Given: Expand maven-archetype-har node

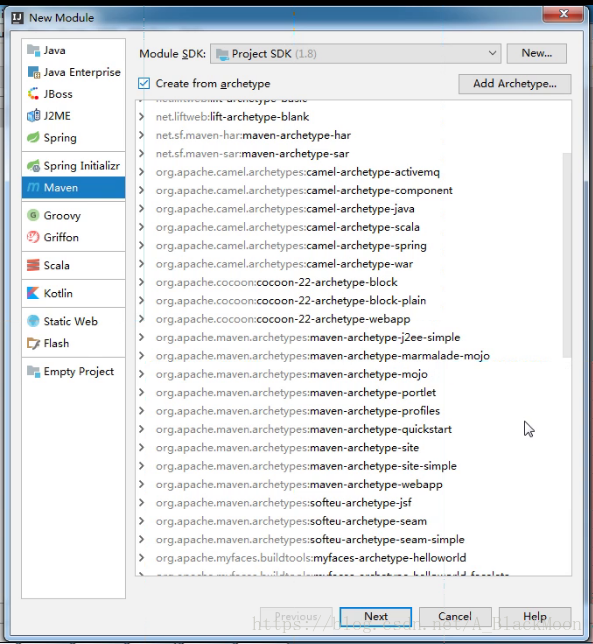Looking at the screenshot, I should (141, 135).
